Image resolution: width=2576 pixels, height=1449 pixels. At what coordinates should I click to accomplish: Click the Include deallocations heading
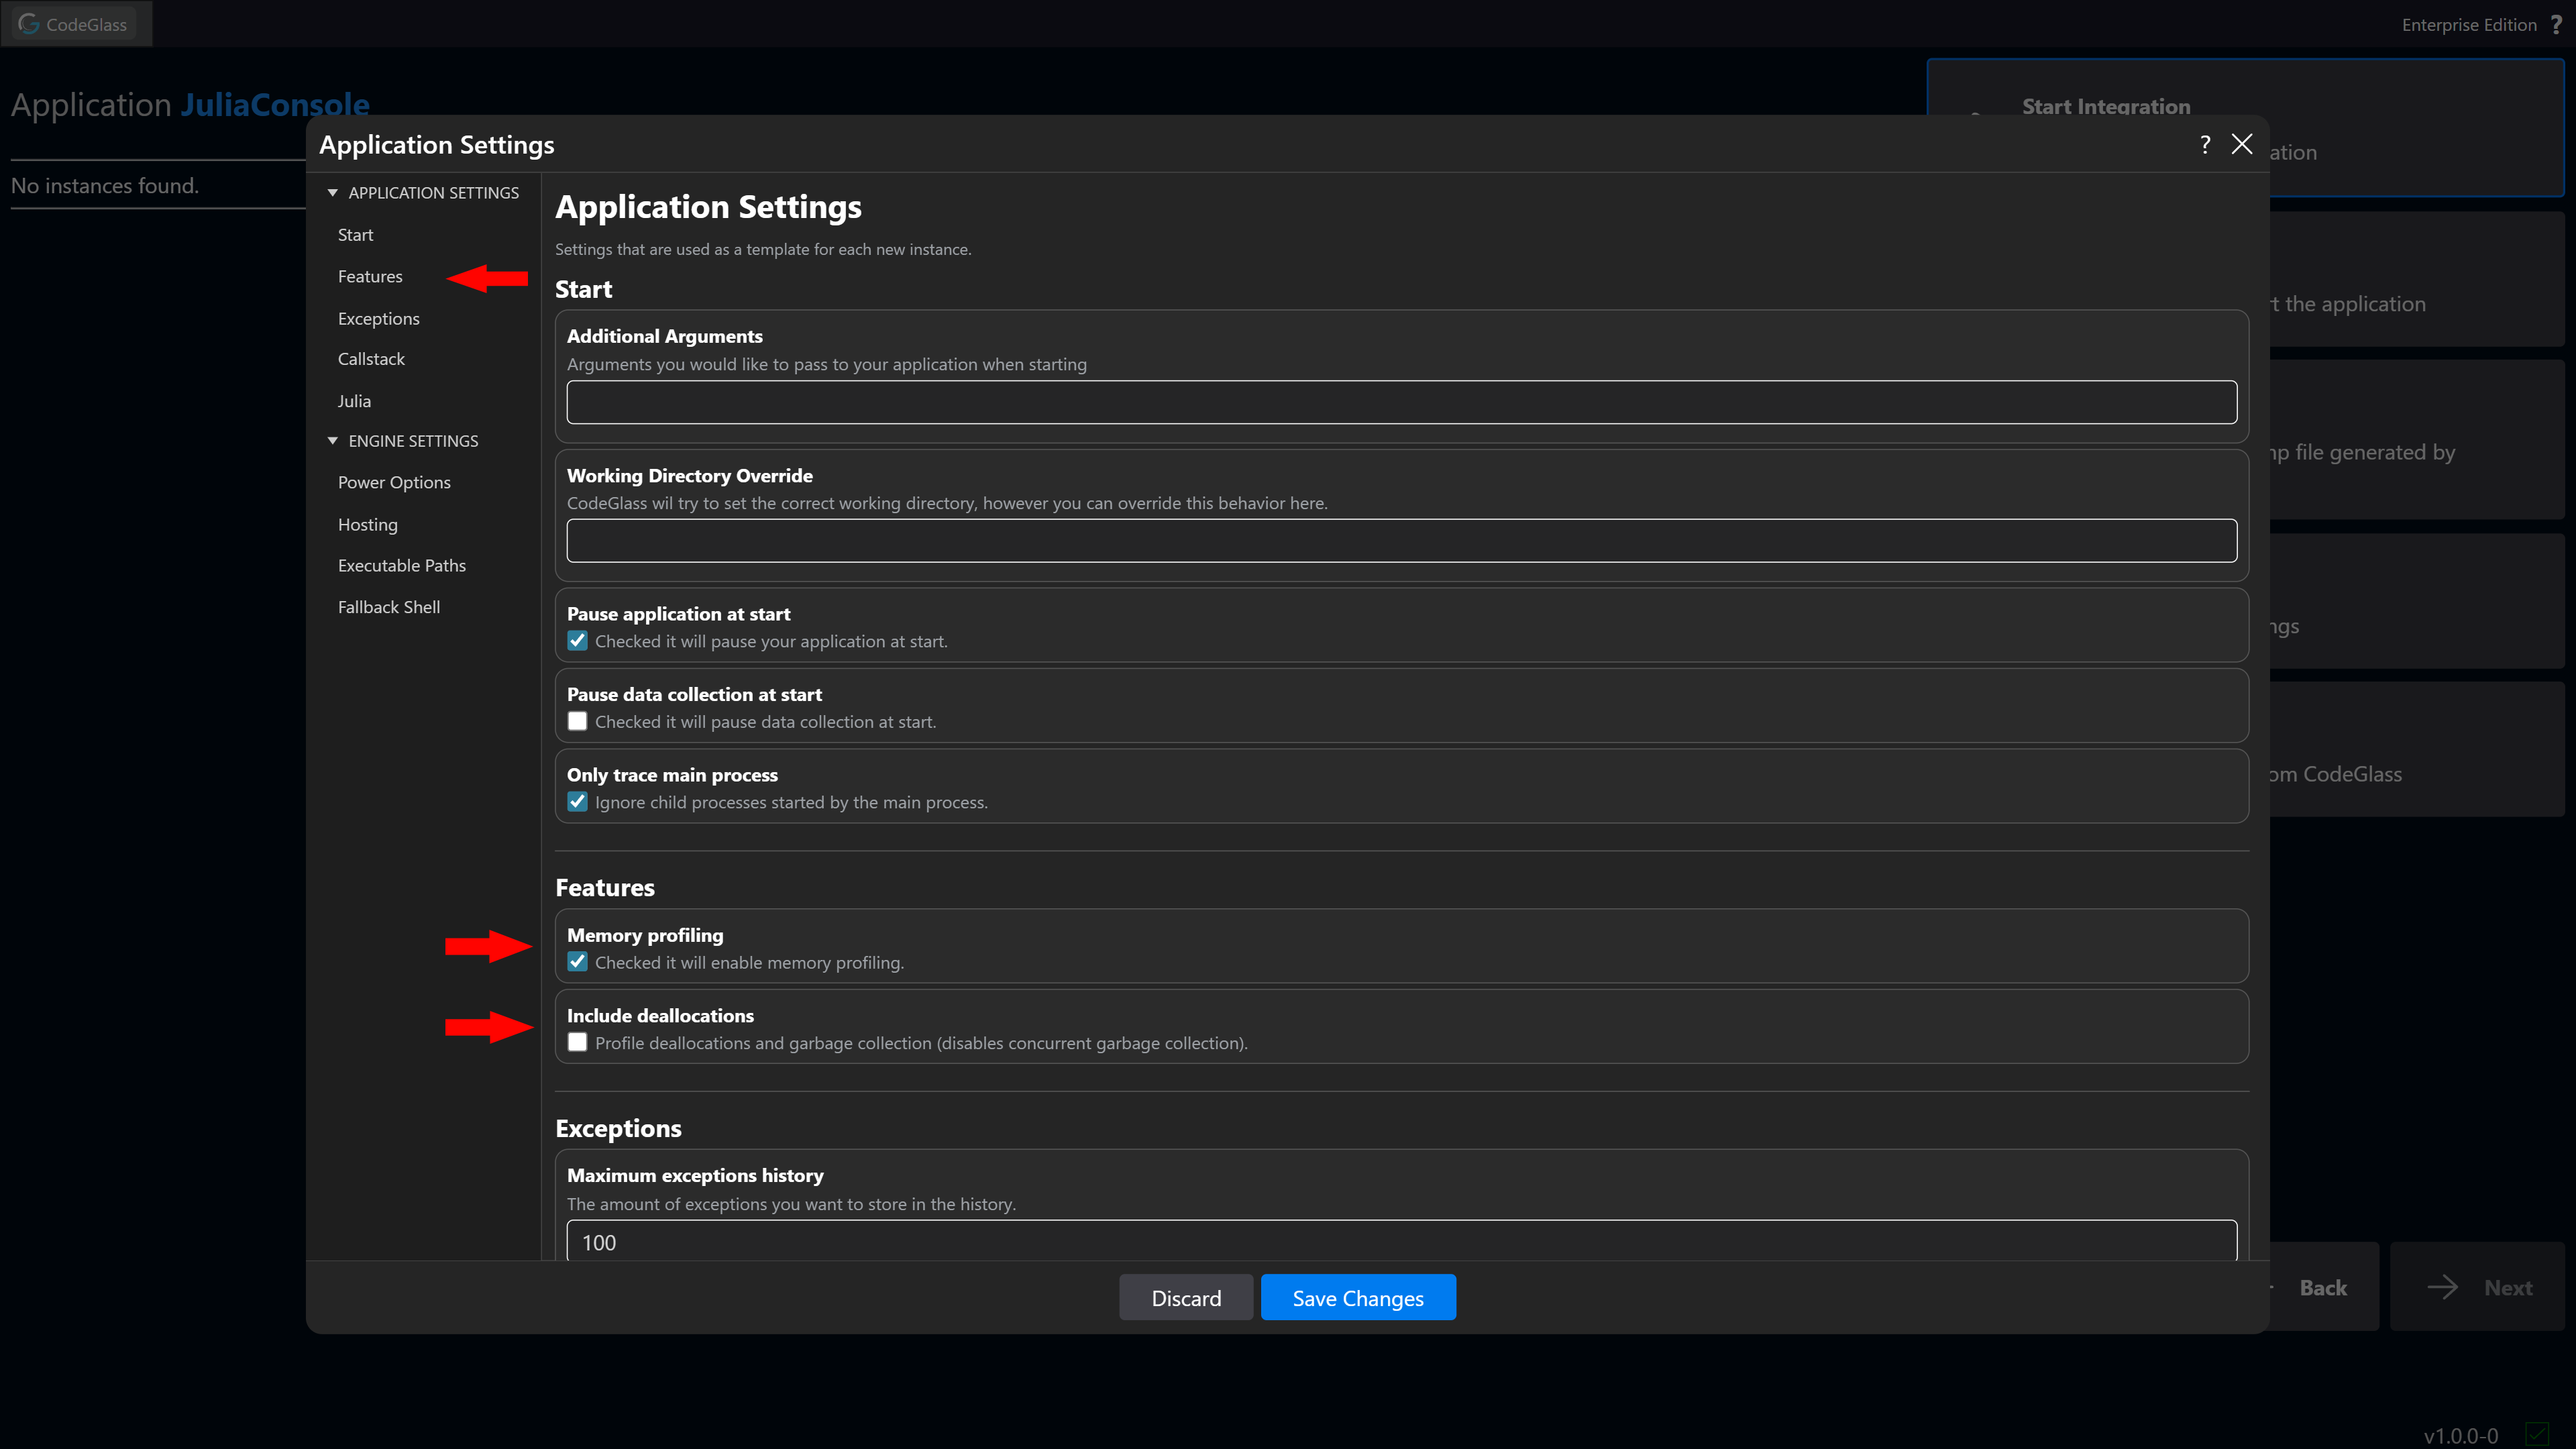point(660,1015)
